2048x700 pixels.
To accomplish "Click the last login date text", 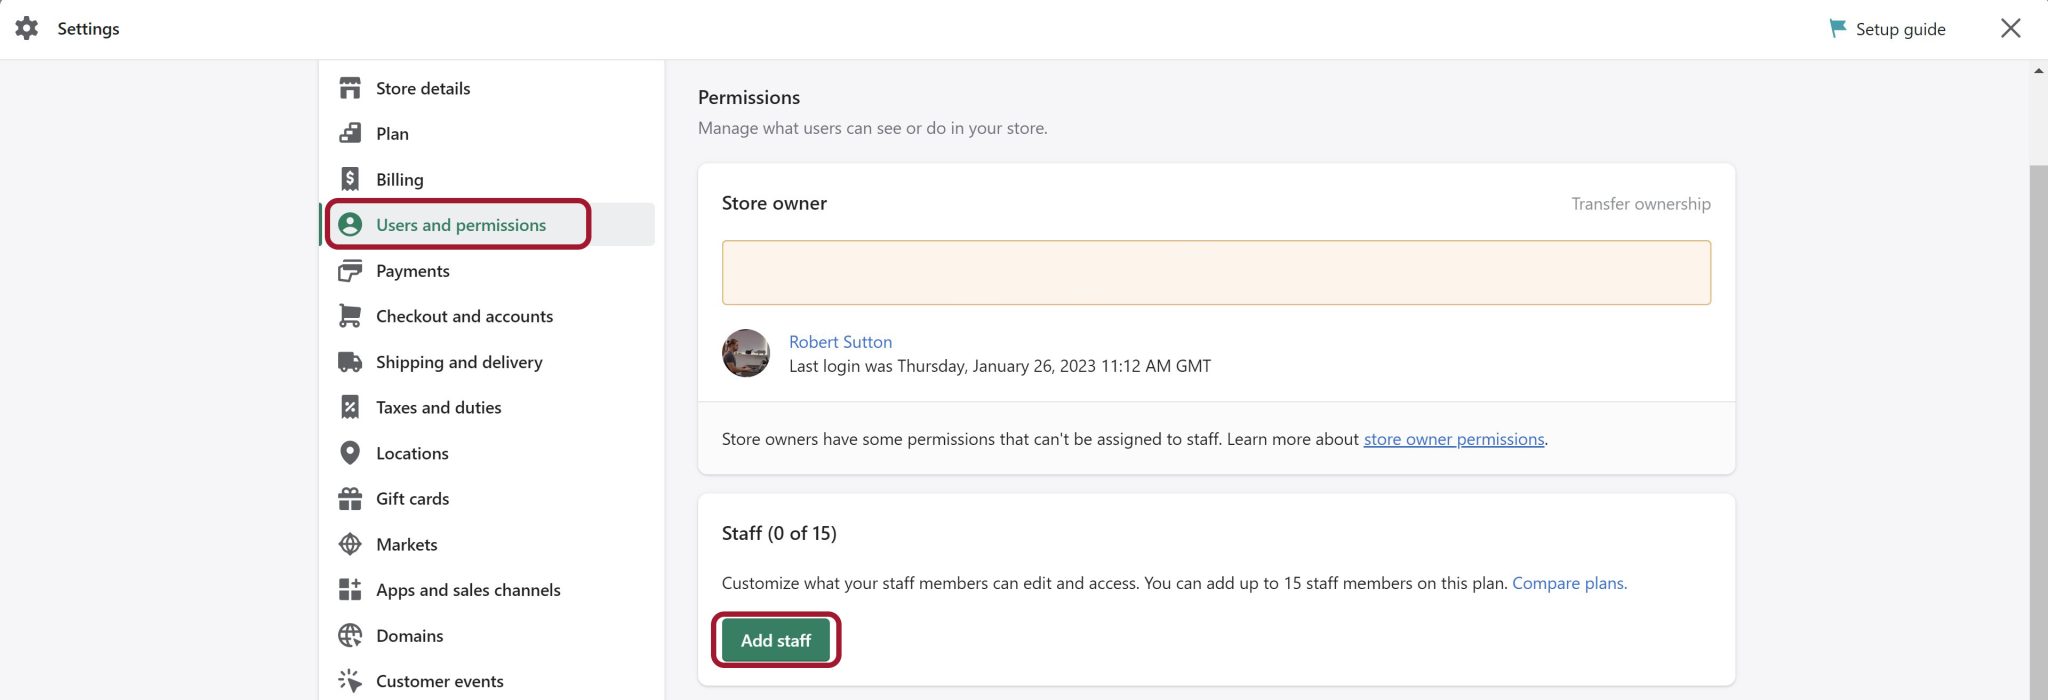I will (x=1000, y=366).
